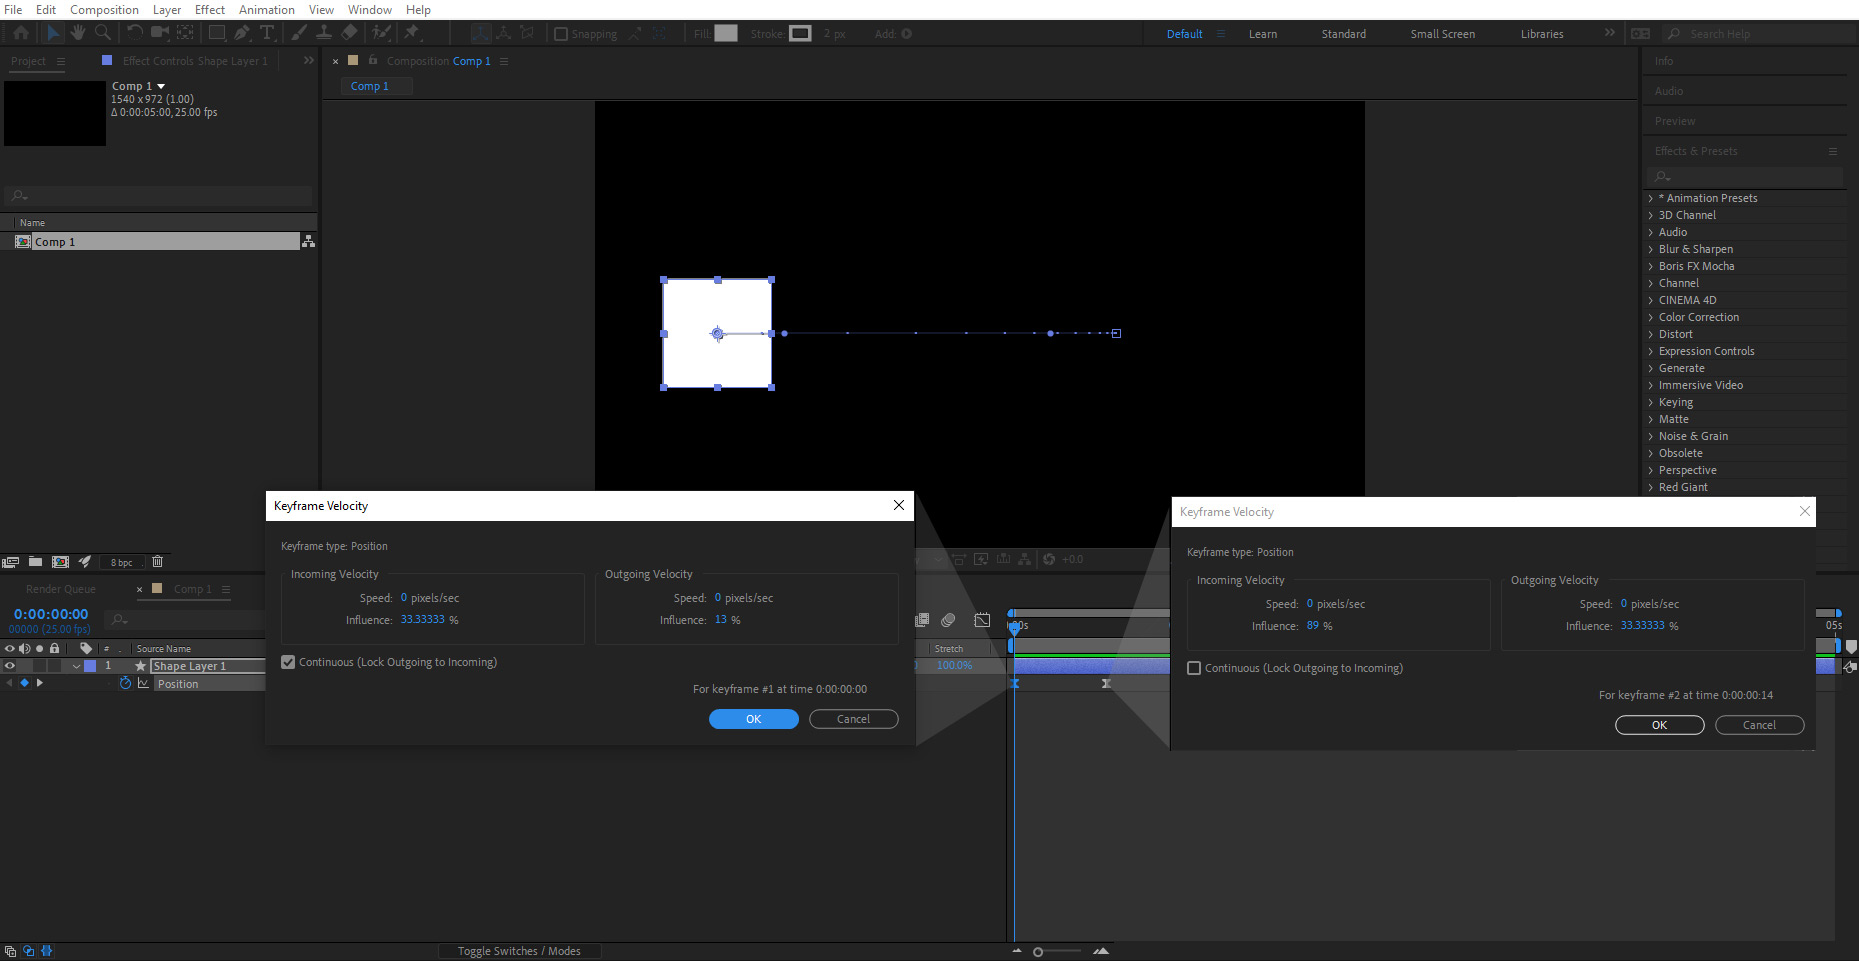Switch to the Render Queue tab

point(61,589)
